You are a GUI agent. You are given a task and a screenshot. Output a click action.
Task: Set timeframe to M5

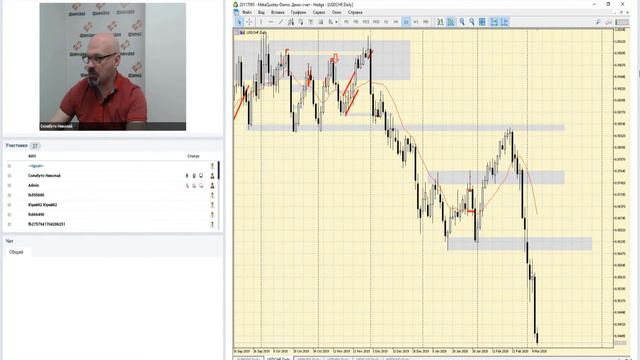[x=356, y=22]
